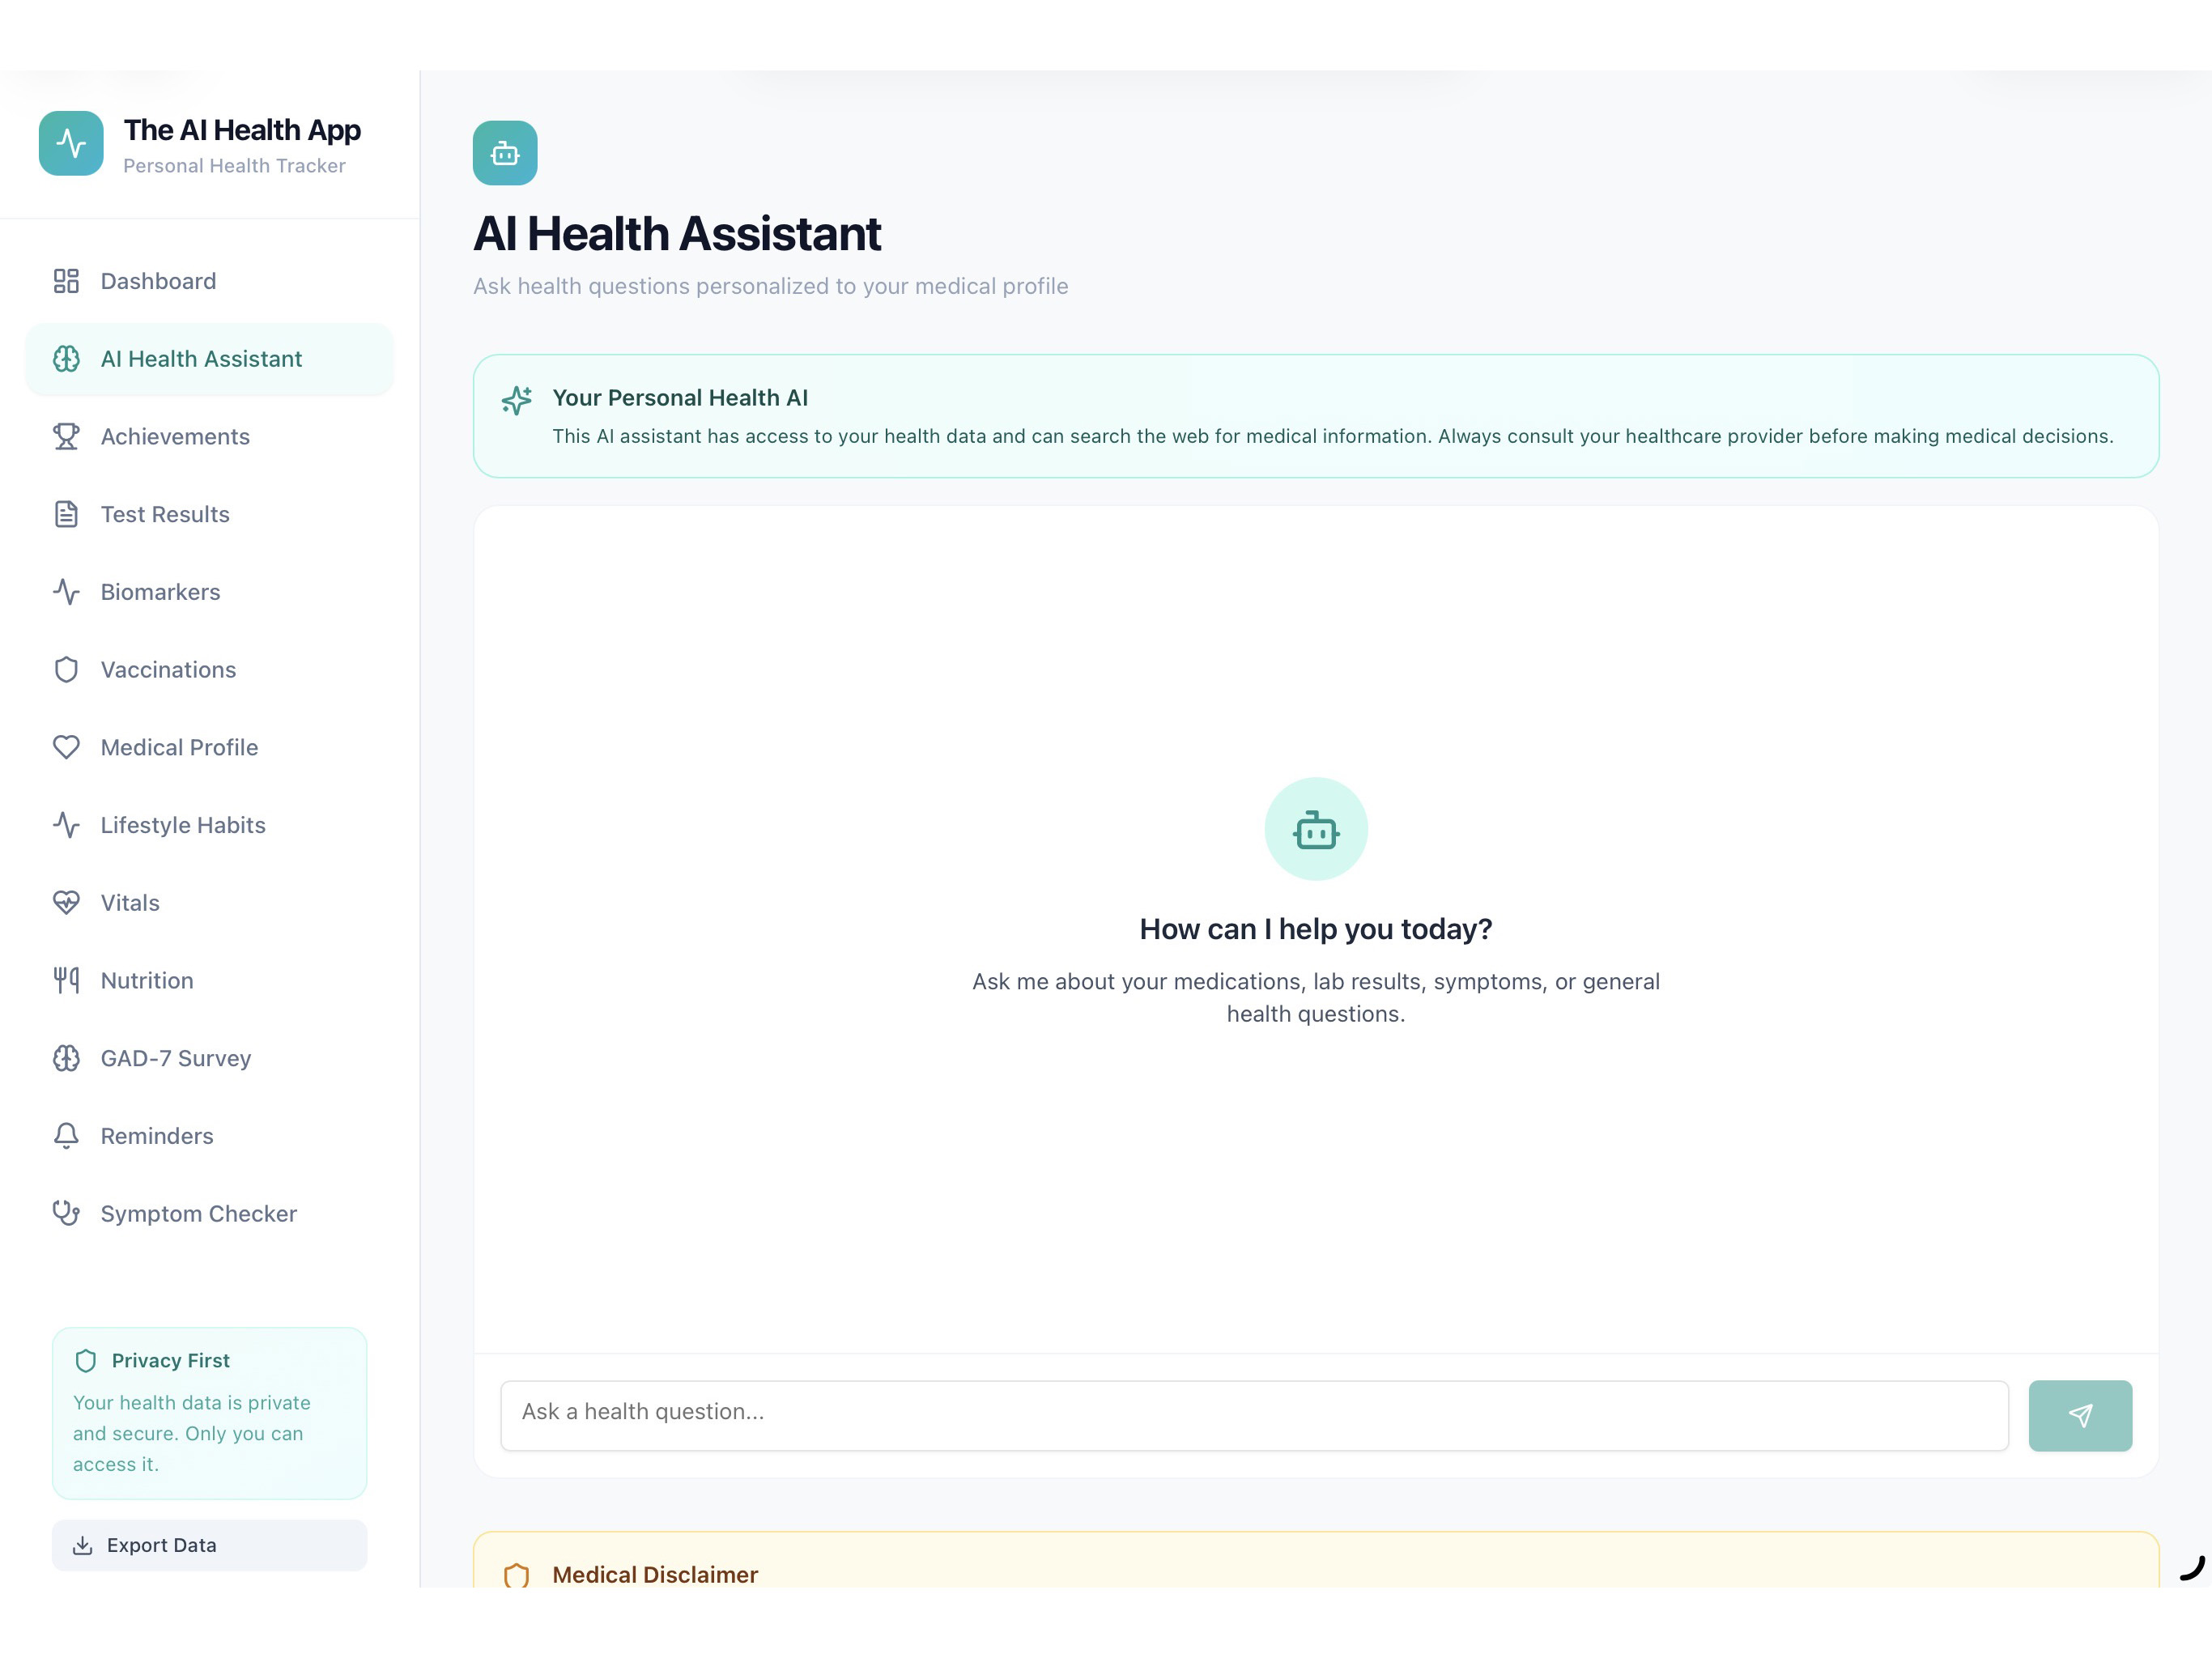
Task: Click the Privacy First heading
Action: [171, 1361]
